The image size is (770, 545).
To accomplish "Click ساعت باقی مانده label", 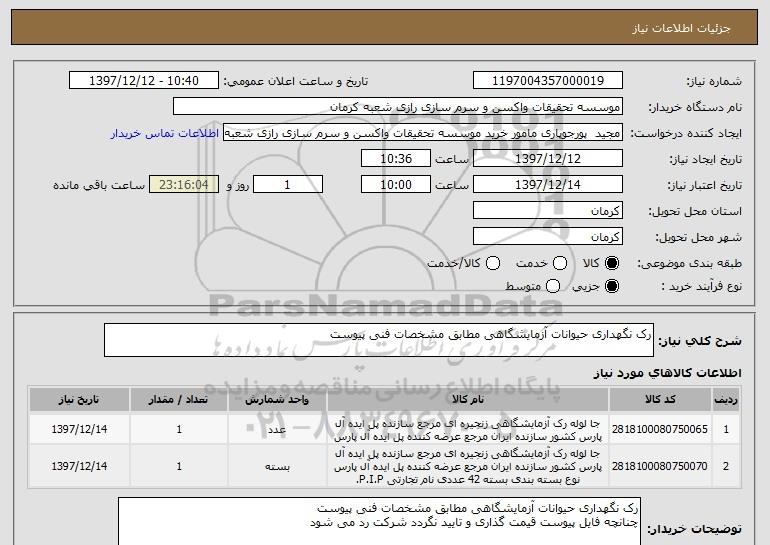I will pos(99,186).
